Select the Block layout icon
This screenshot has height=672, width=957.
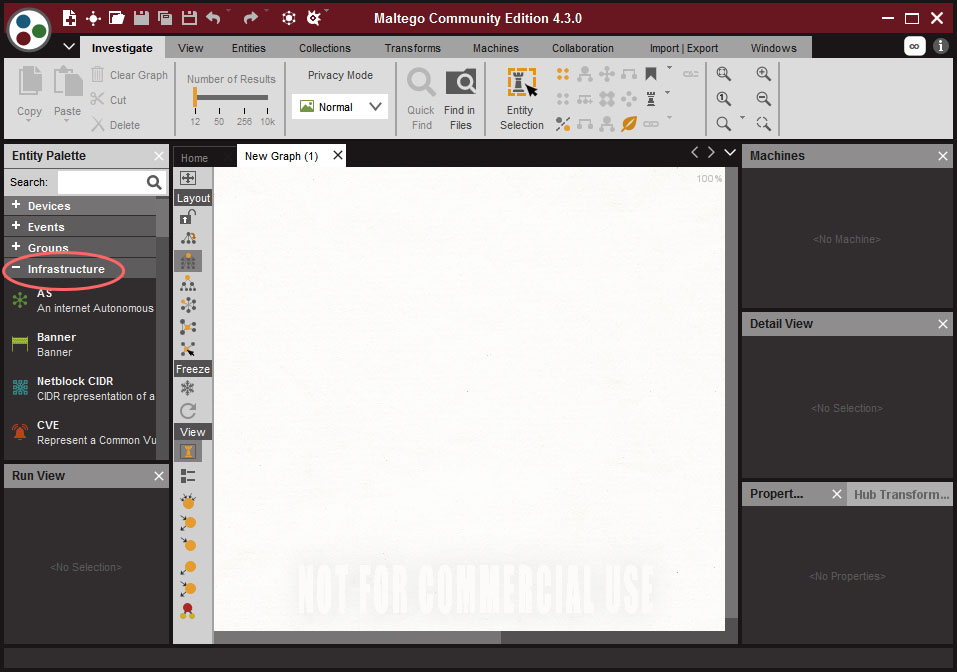[x=188, y=261]
